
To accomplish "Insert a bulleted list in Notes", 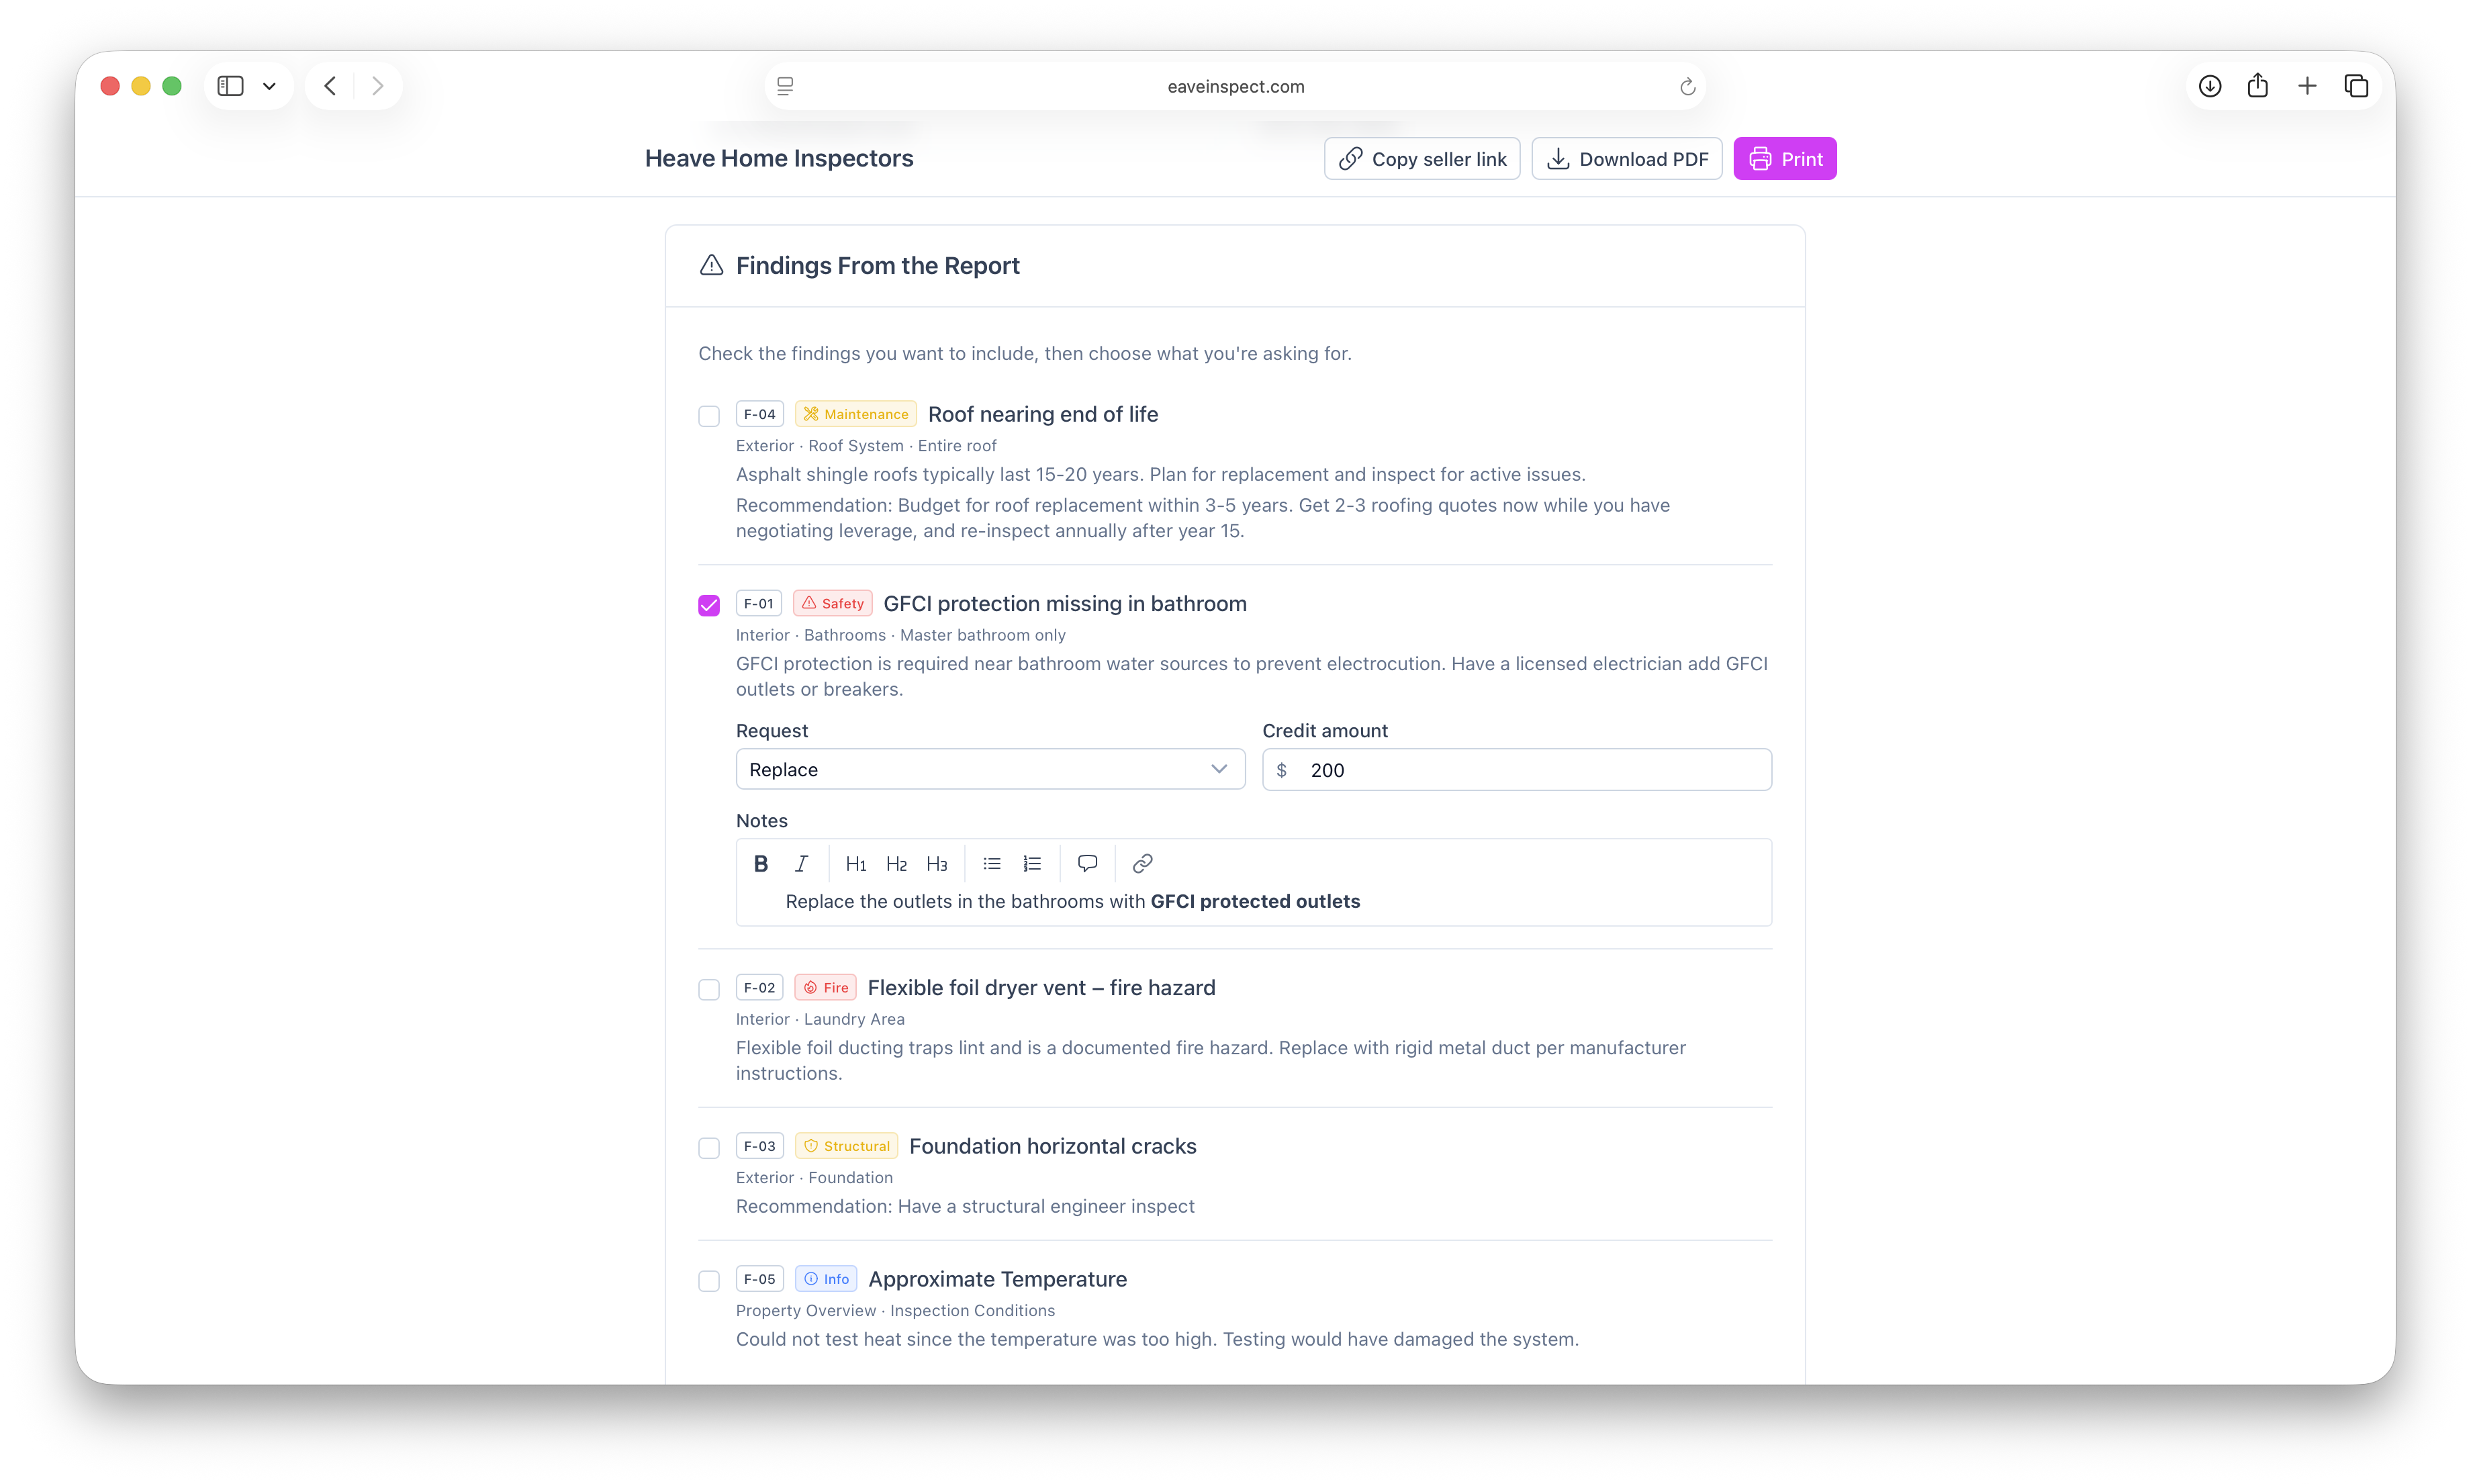I will click(x=991, y=863).
